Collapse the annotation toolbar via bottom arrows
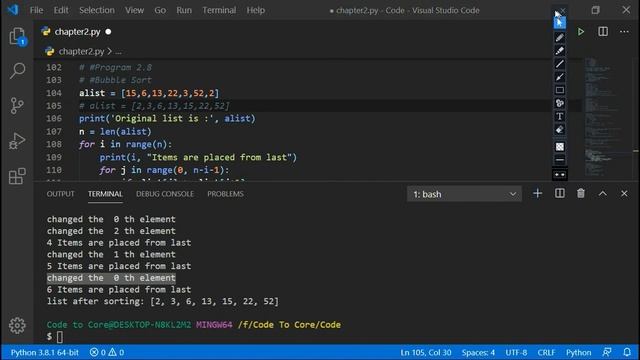Screen dimensions: 640x360 560,175
